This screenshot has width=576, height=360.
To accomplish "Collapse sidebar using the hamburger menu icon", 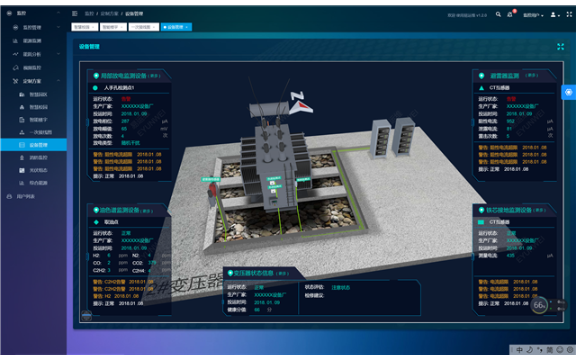I will coord(75,14).
